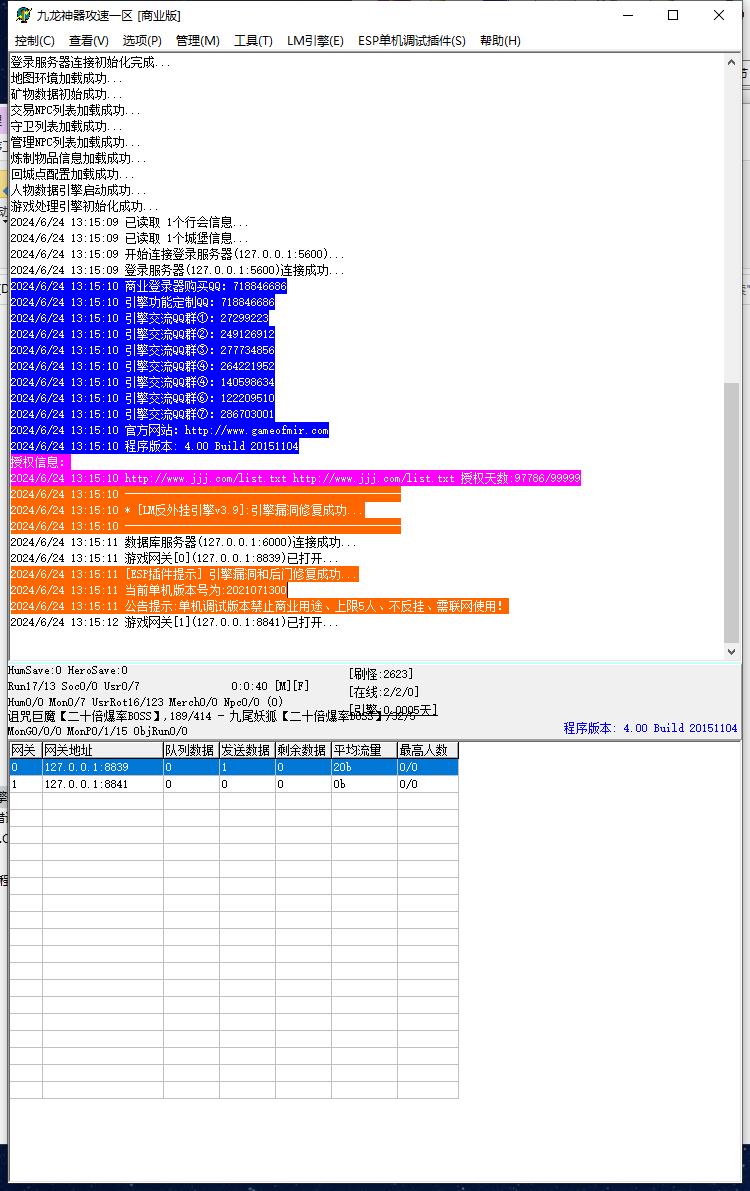Select gateway row 127.0.0.1:8839
750x1191 pixels.
point(233,767)
